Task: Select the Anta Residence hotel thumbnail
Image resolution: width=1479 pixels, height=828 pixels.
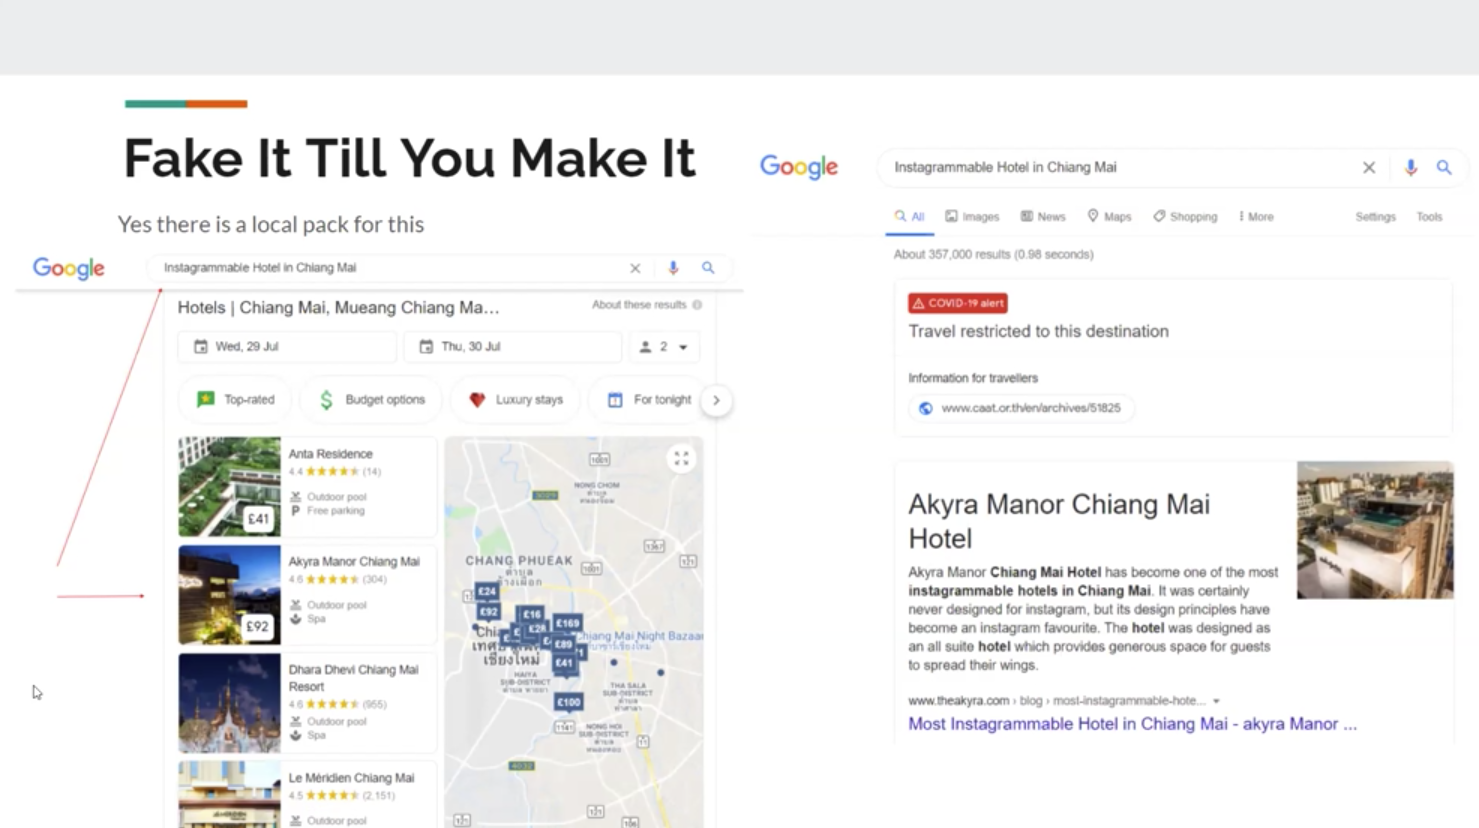Action: [x=229, y=486]
